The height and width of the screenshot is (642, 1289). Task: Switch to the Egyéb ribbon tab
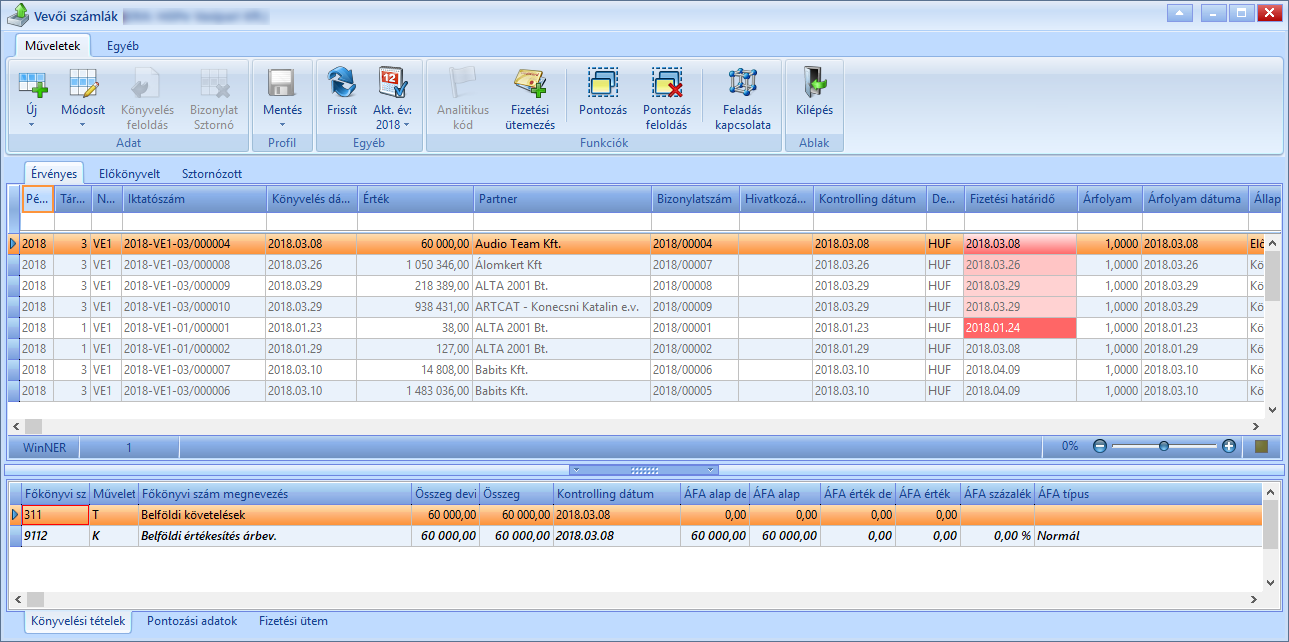point(123,45)
